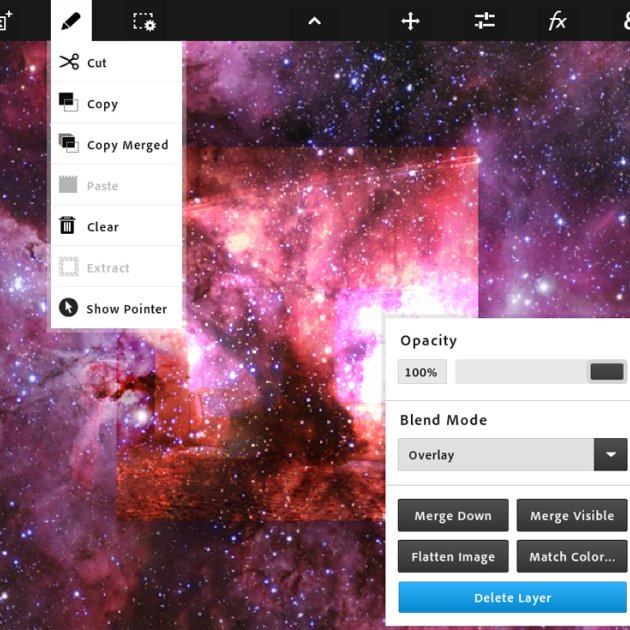The width and height of the screenshot is (630, 630).
Task: Choose Copy from the edit menu
Action: click(x=102, y=104)
